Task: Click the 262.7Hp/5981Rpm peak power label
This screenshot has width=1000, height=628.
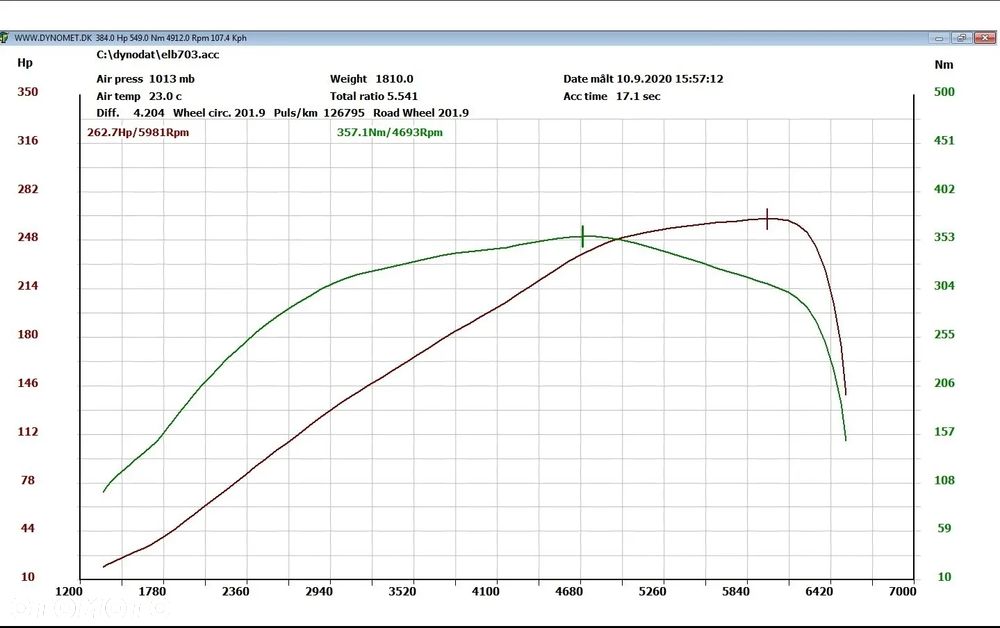Action: tap(138, 133)
